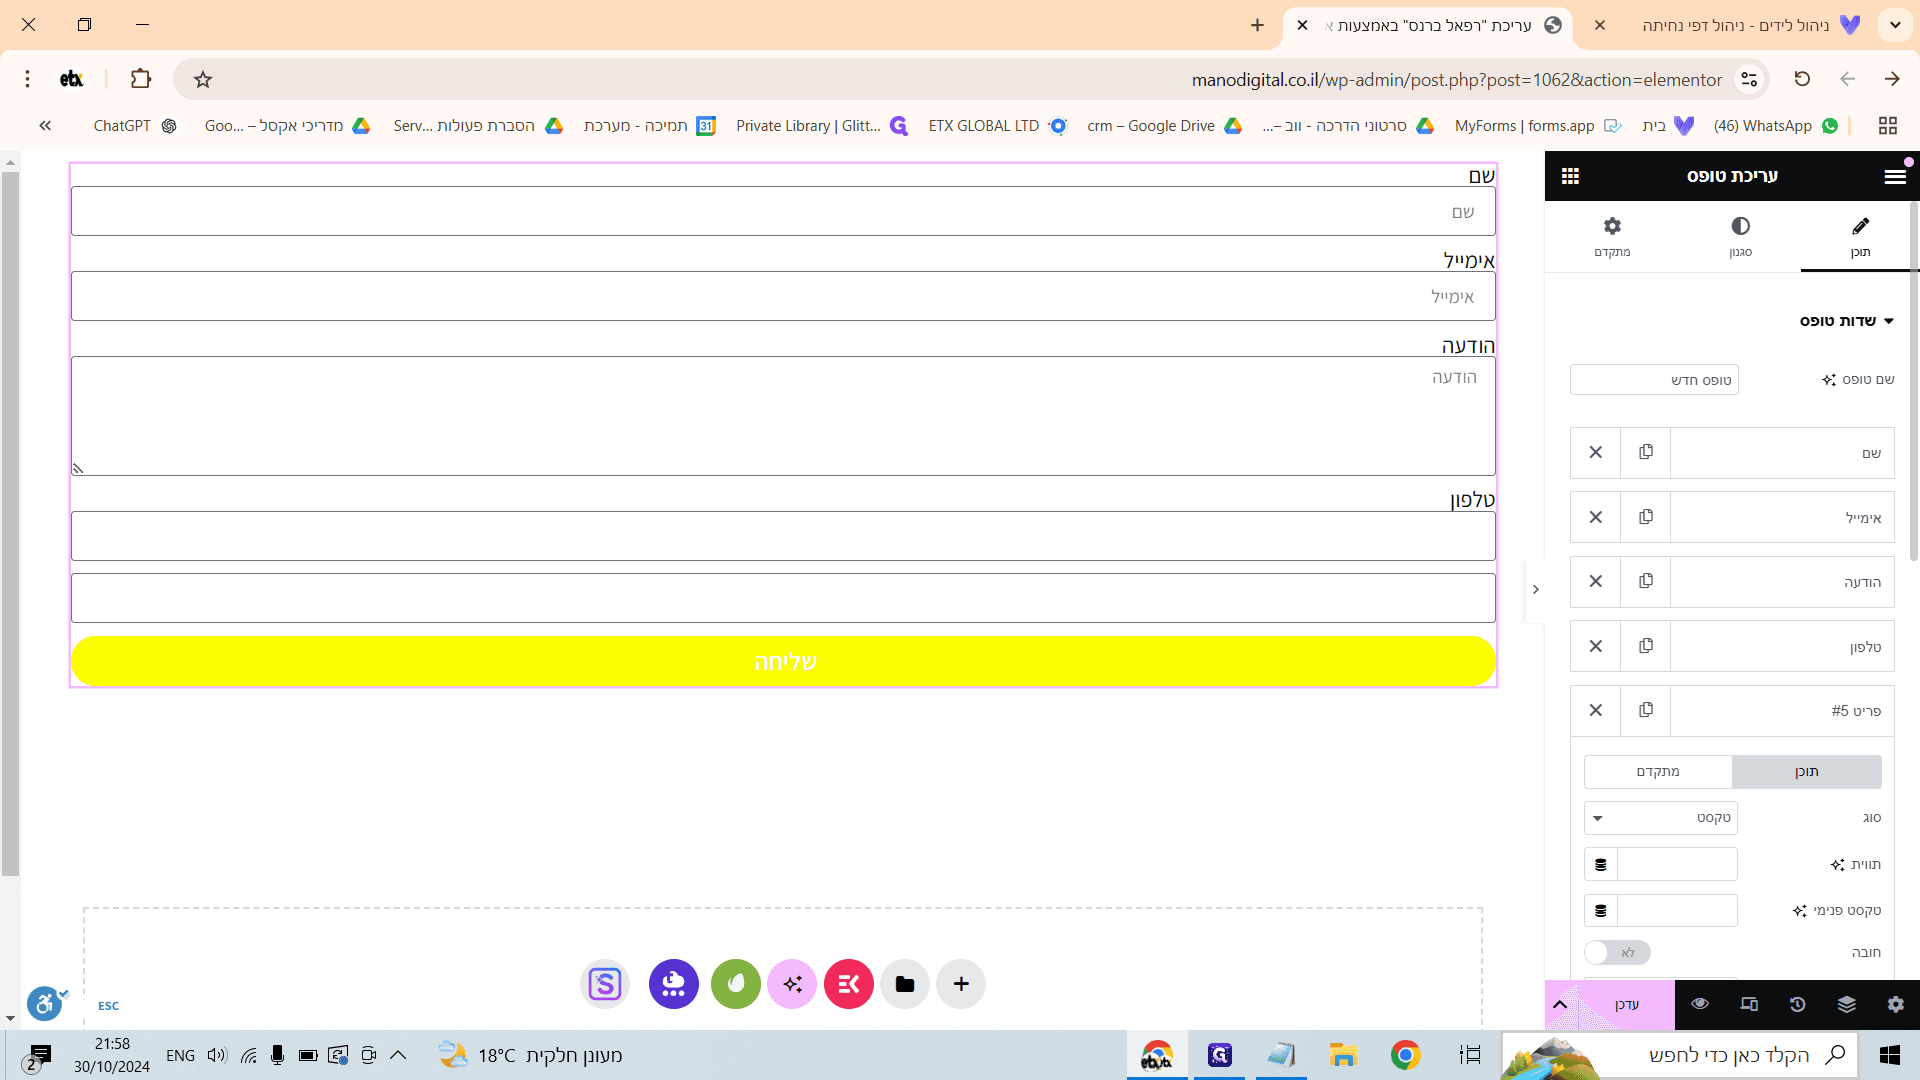Duplicate the פריט #5 field item

[1645, 711]
